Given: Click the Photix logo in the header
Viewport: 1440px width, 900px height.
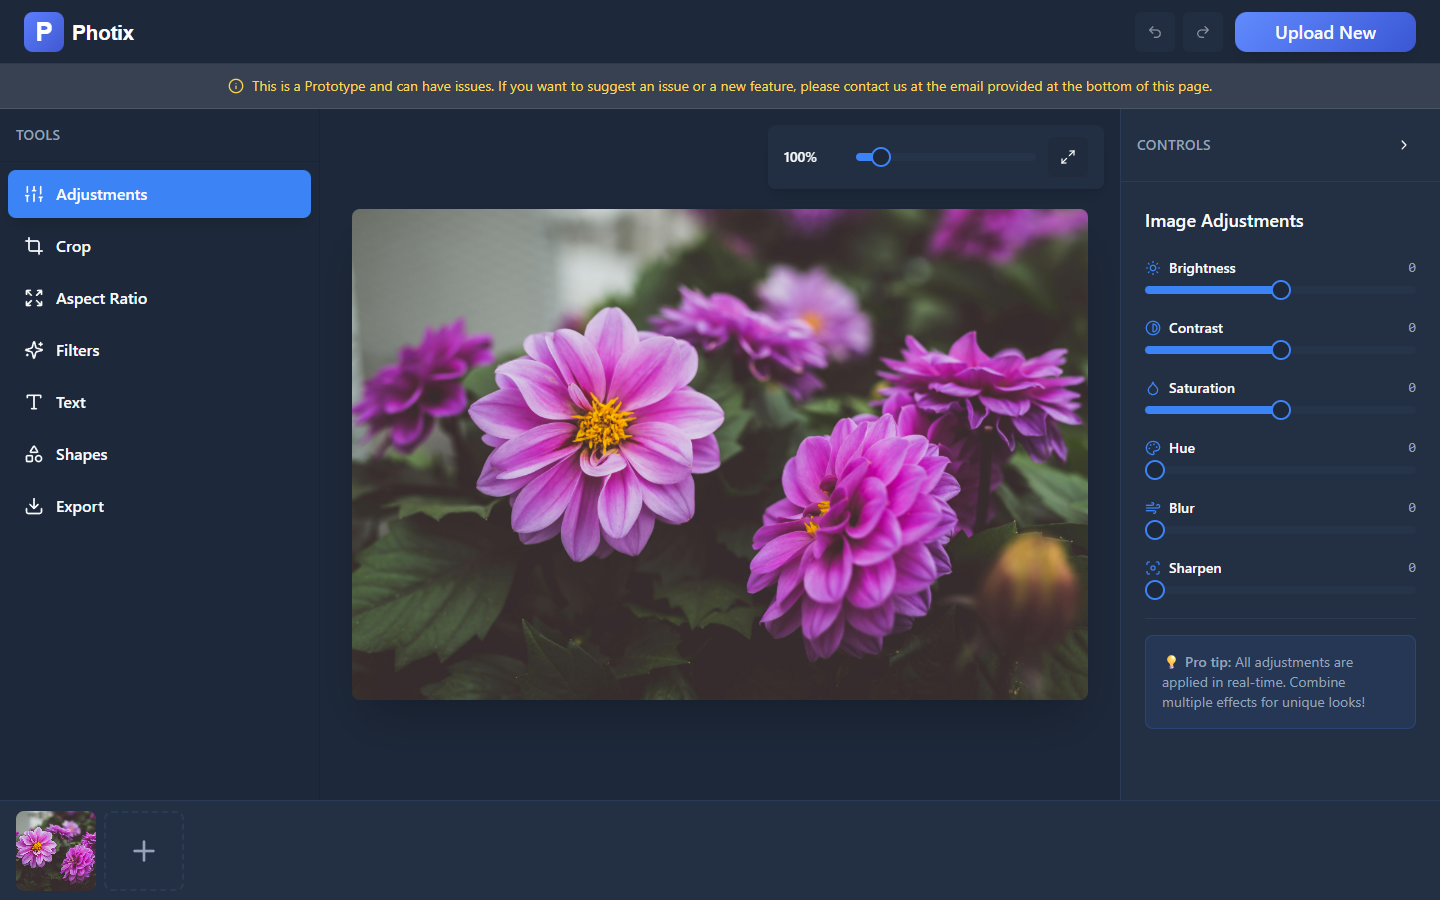Looking at the screenshot, I should [78, 32].
